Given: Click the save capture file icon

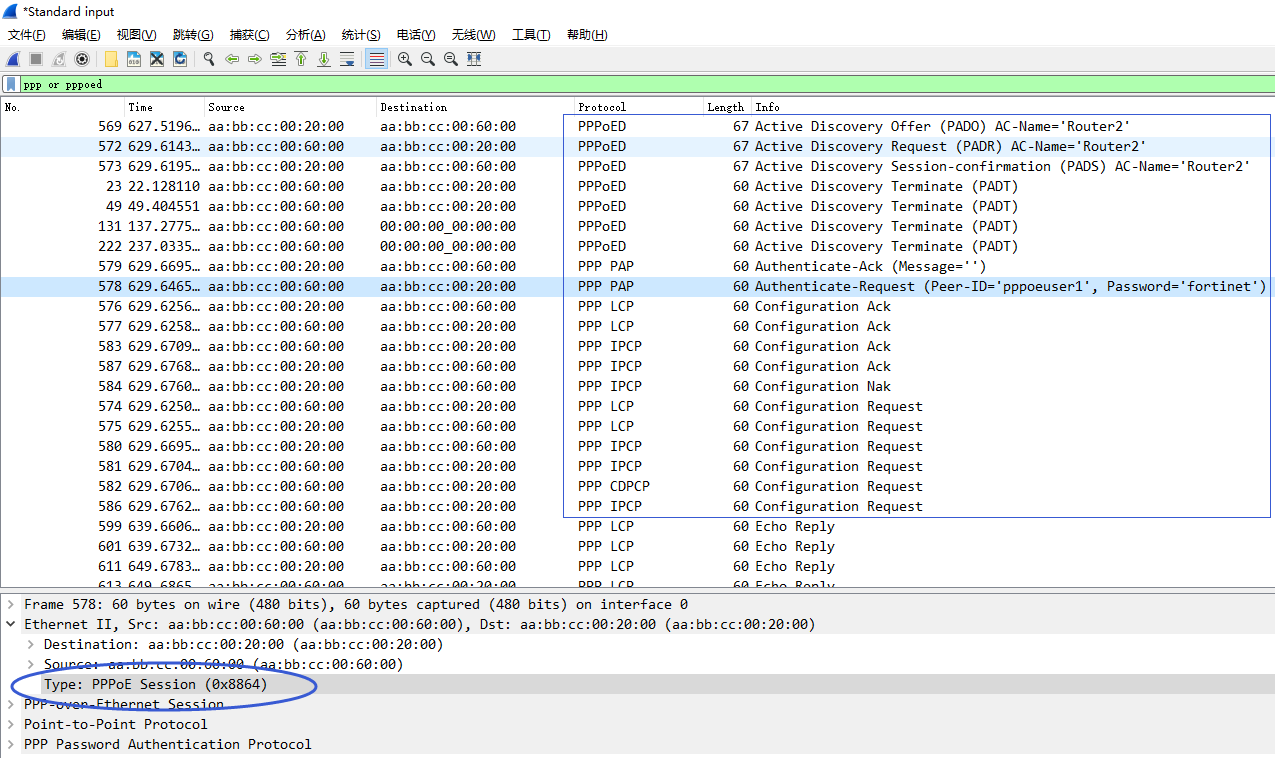Looking at the screenshot, I should click(134, 59).
